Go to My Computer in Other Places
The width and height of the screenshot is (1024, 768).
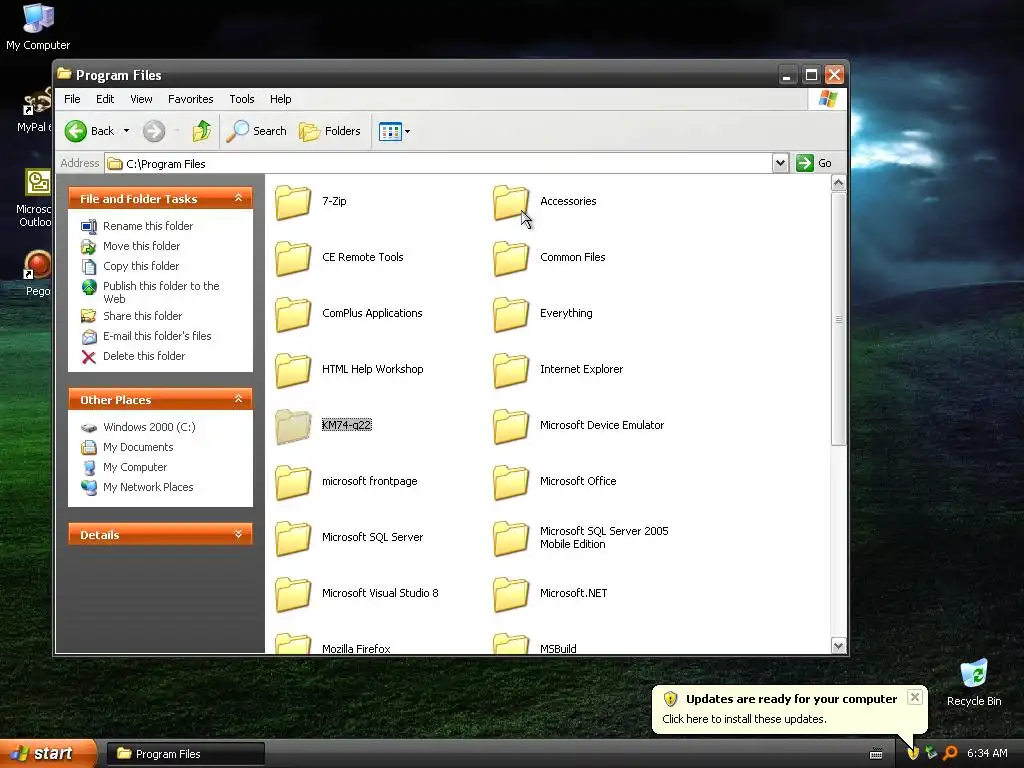[135, 468]
